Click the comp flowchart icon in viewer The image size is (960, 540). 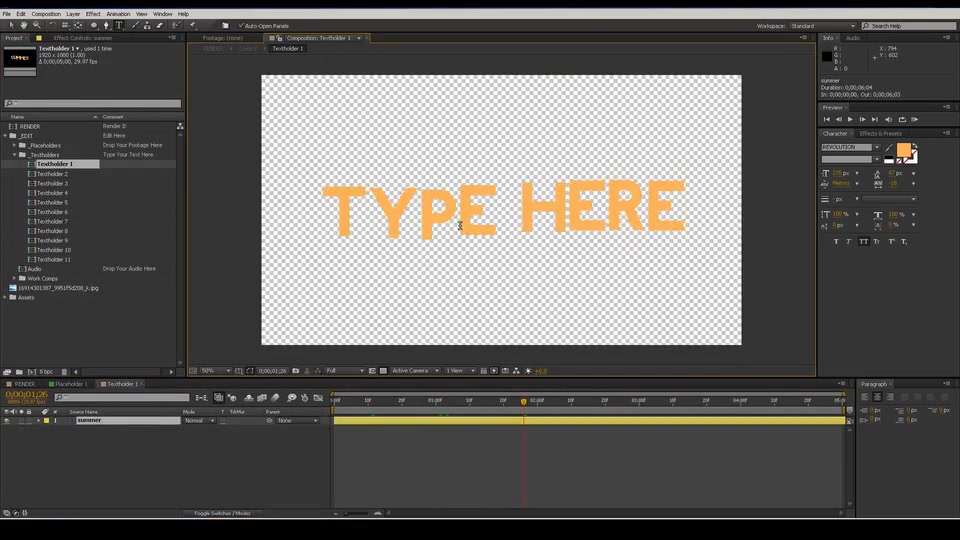pyautogui.click(x=517, y=370)
